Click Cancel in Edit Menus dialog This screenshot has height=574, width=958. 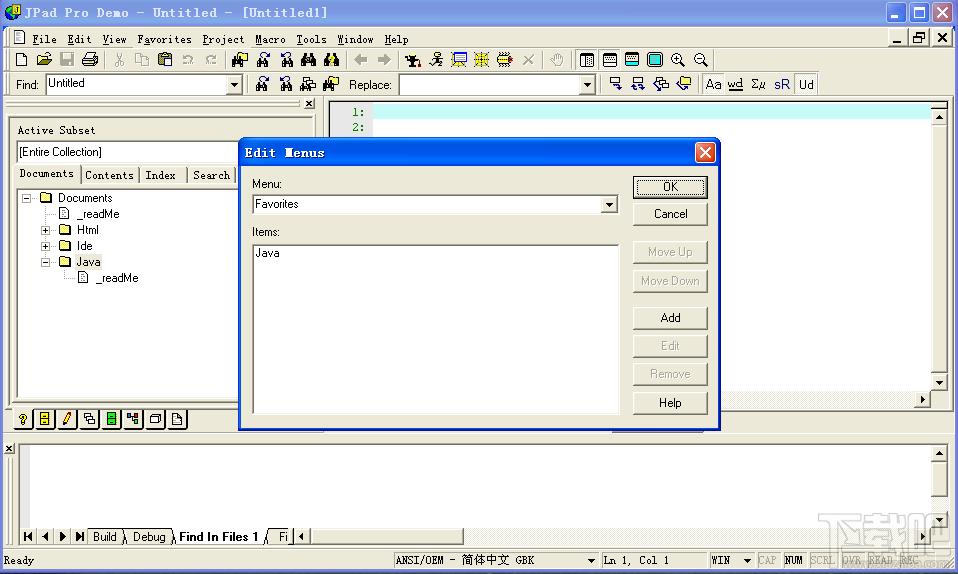point(670,214)
